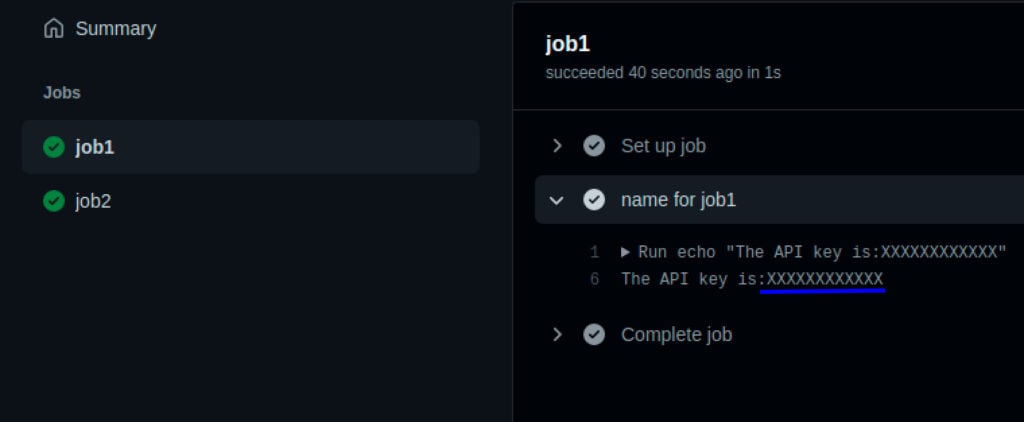Expand the Complete job step

(556, 334)
